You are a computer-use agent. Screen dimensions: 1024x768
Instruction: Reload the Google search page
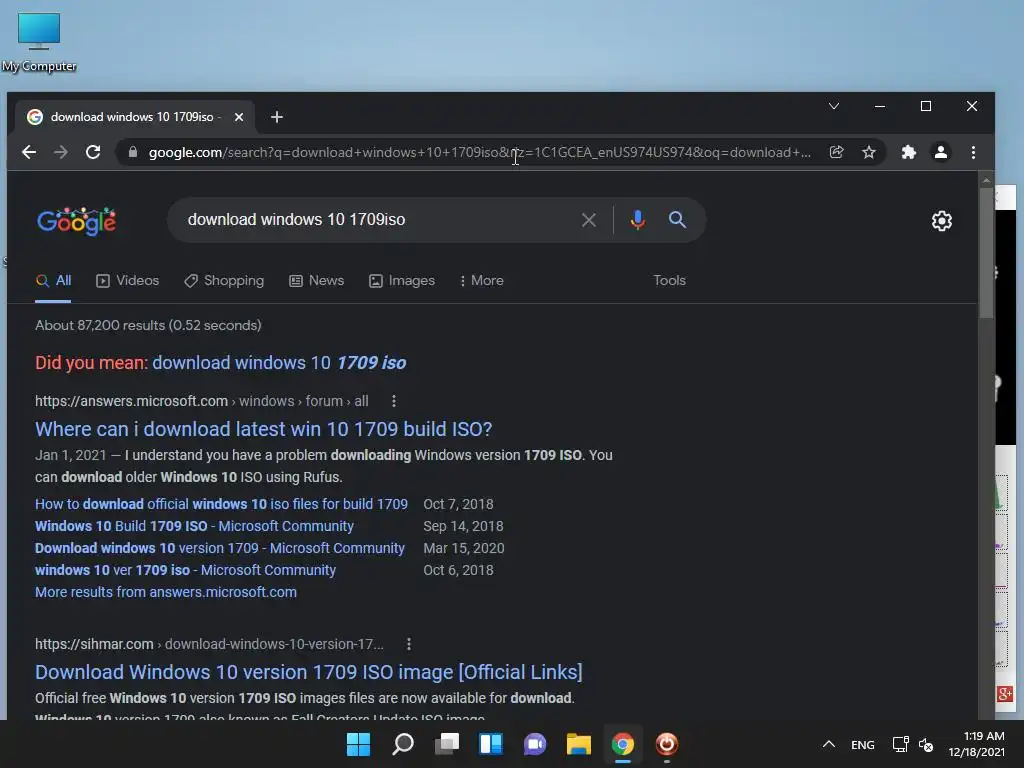click(x=93, y=152)
